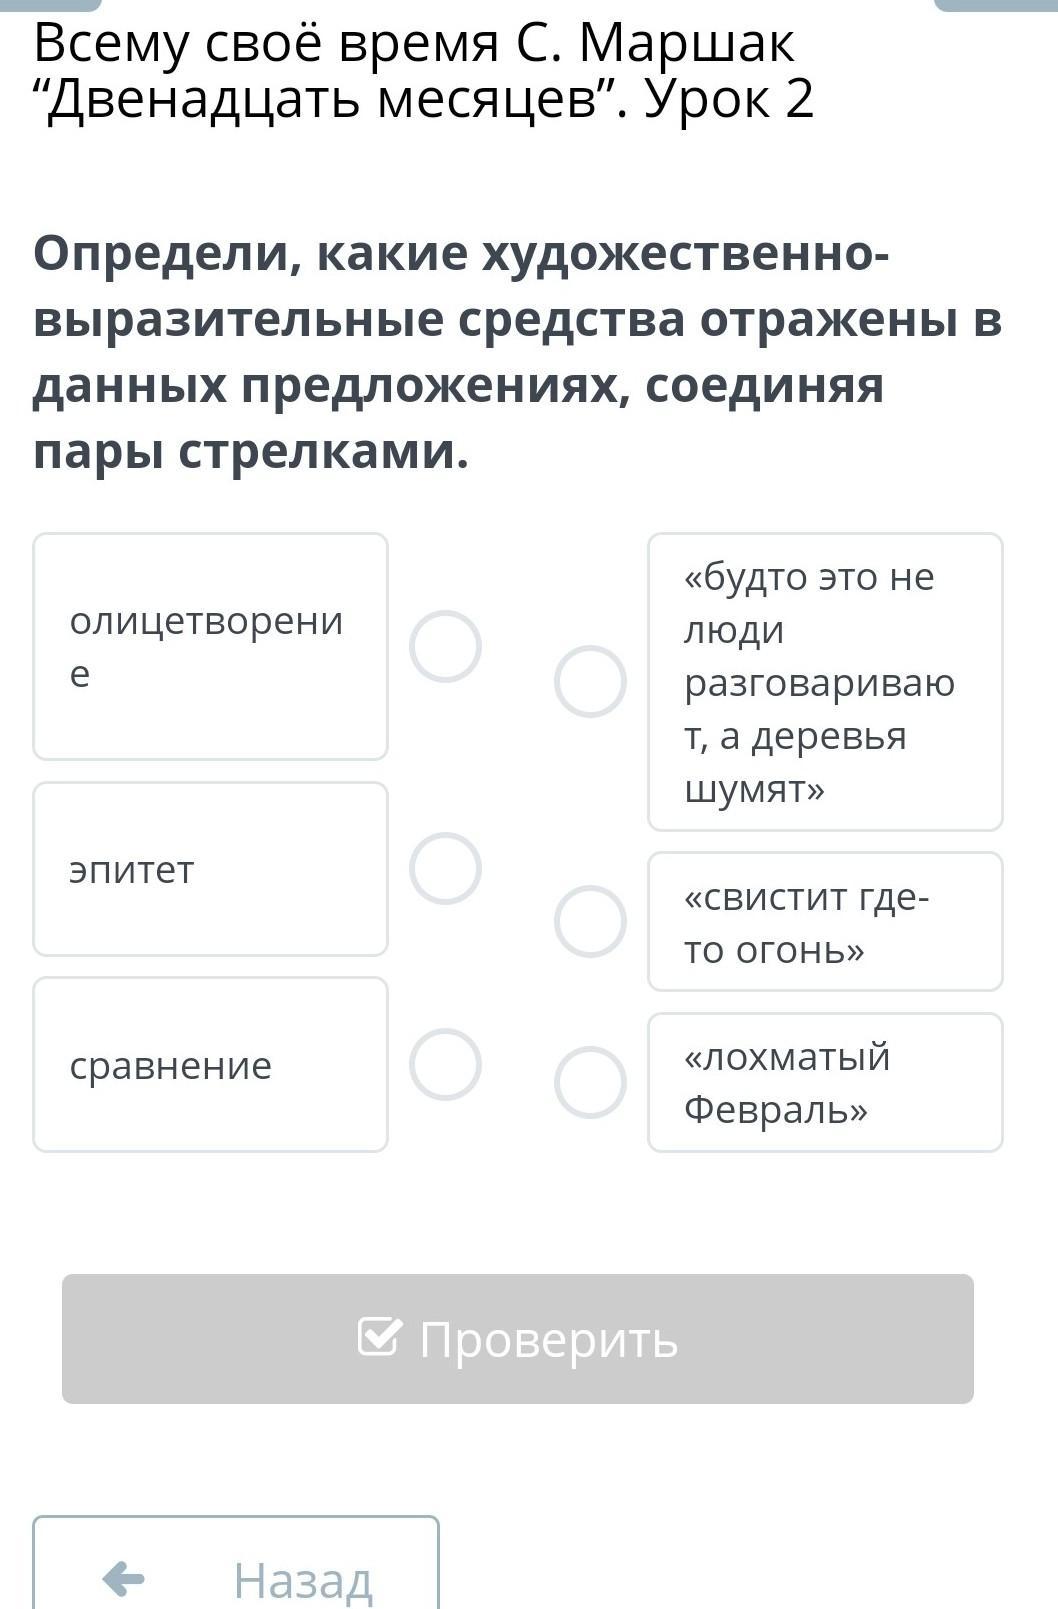1058x1609 pixels.
Task: Click the эпитет term card
Action: 210,869
